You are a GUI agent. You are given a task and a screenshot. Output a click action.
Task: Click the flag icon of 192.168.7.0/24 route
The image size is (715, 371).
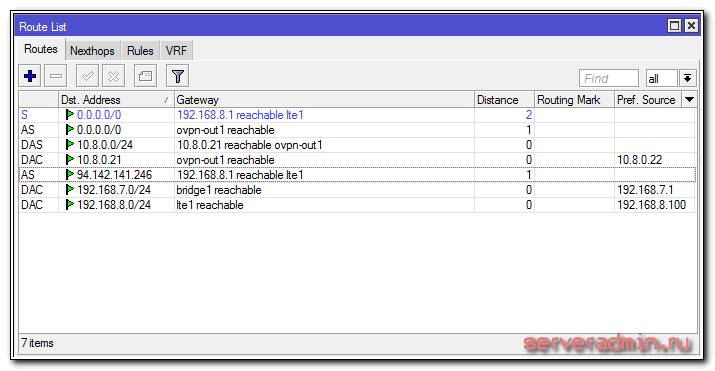coord(70,190)
